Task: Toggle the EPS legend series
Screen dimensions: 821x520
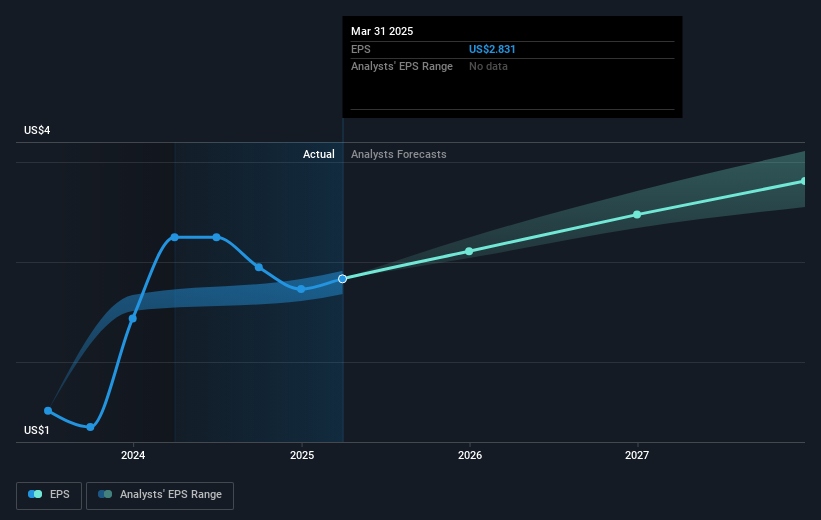Action: click(49, 495)
